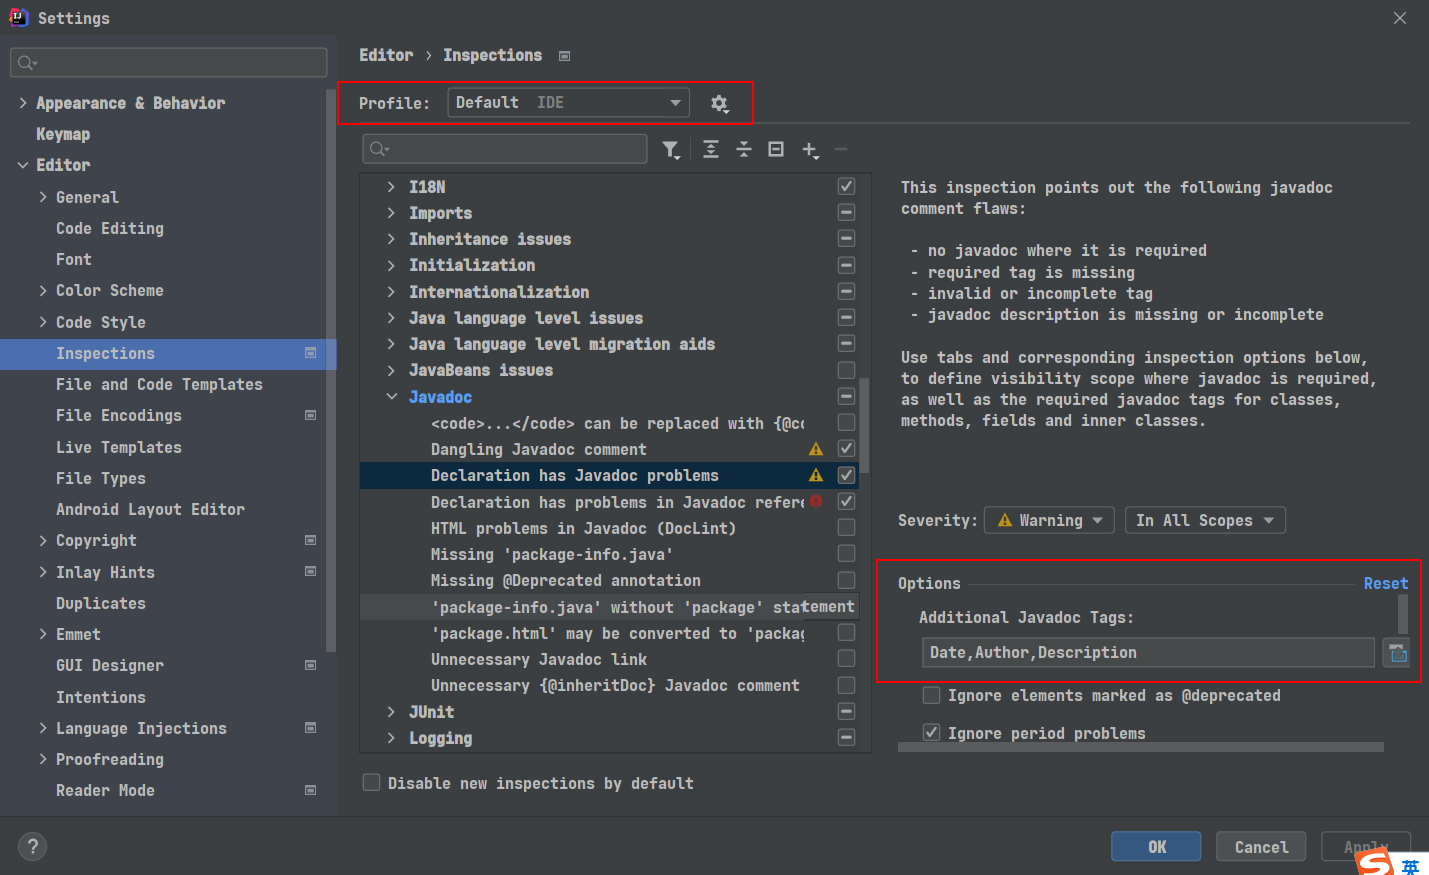Click Editor in the breadcrumb

tap(386, 55)
